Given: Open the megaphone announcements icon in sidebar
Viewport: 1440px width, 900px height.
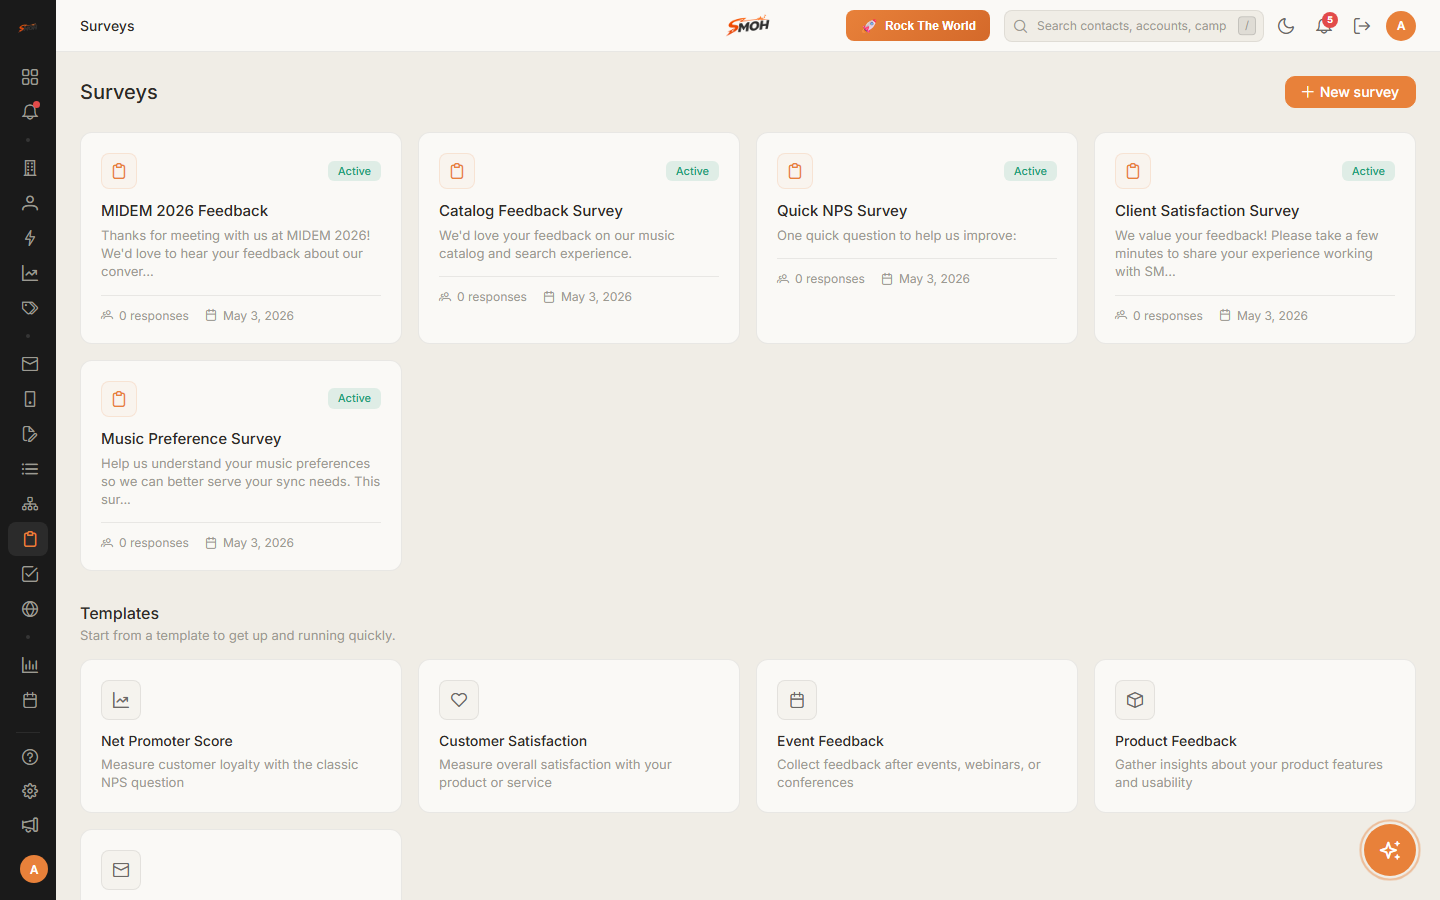Looking at the screenshot, I should [x=30, y=825].
